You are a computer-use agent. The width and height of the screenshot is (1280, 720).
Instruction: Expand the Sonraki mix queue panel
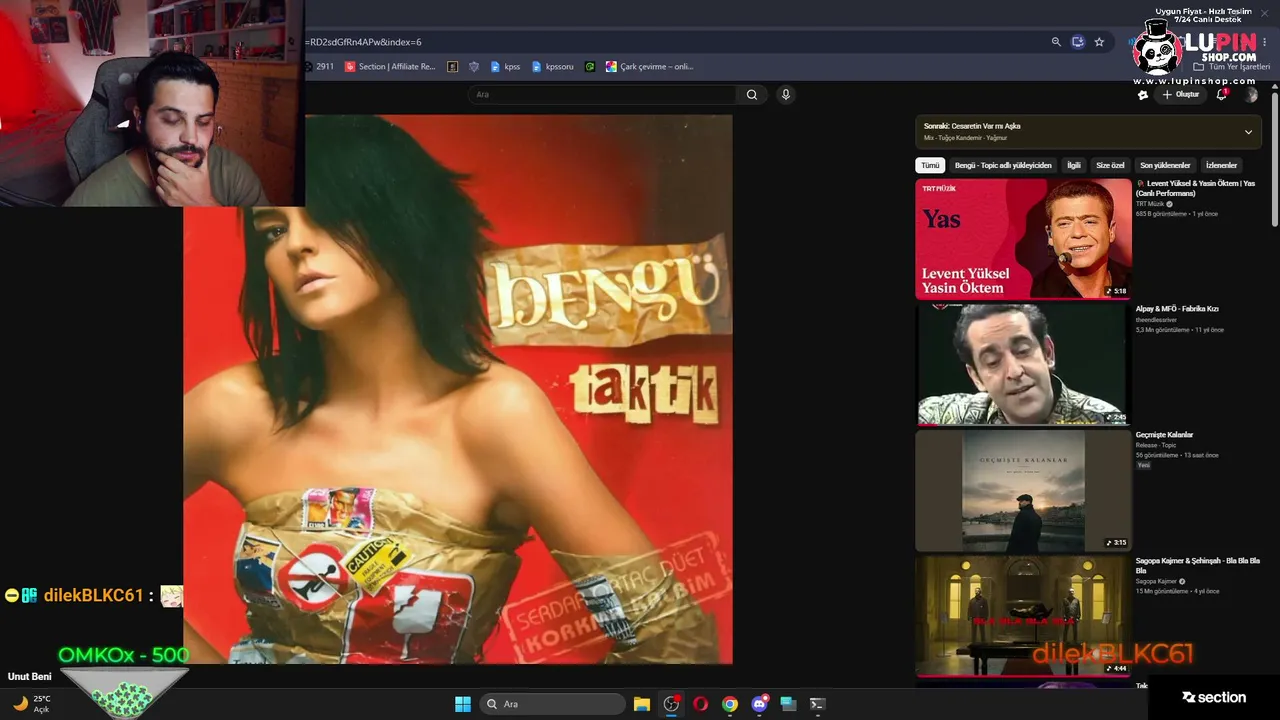coord(1248,132)
